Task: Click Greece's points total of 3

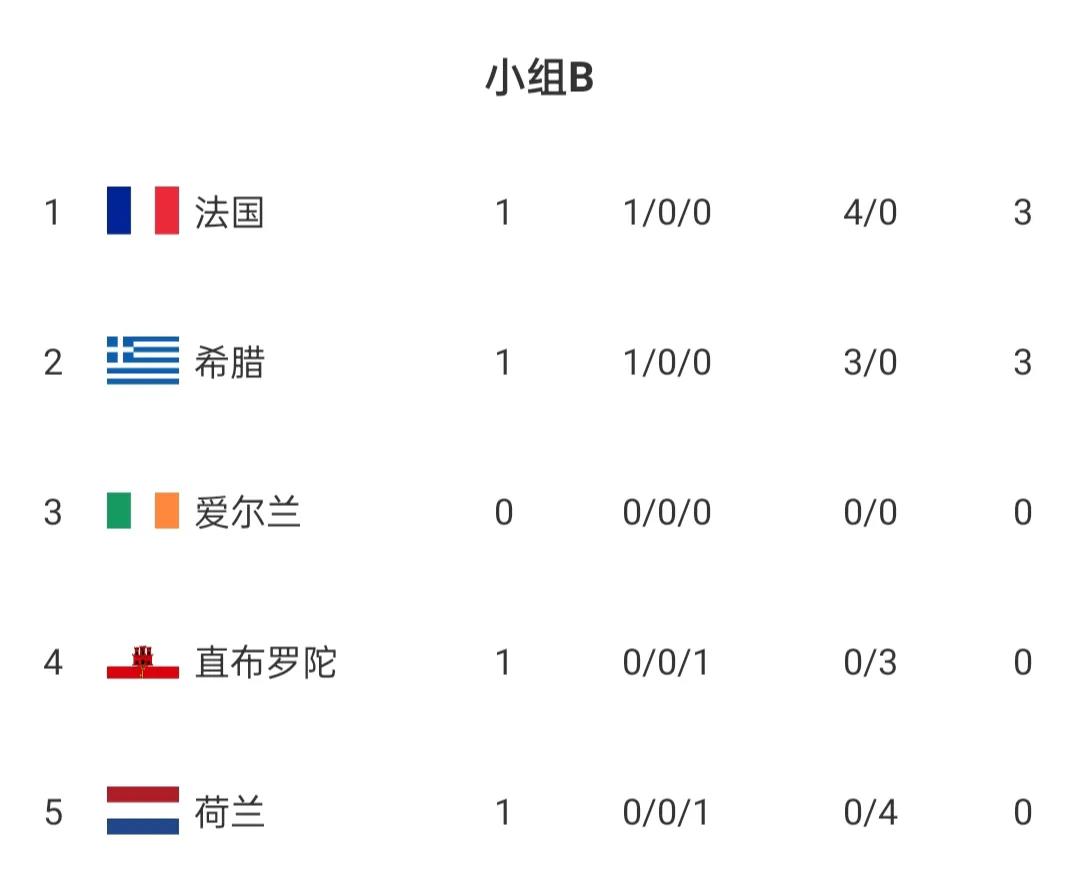Action: click(x=1021, y=362)
